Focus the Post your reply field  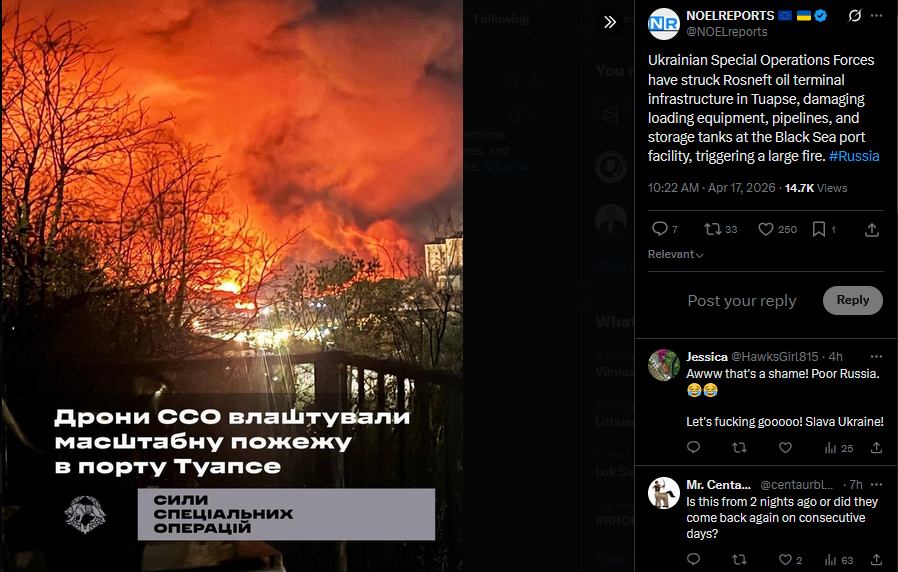(x=742, y=301)
